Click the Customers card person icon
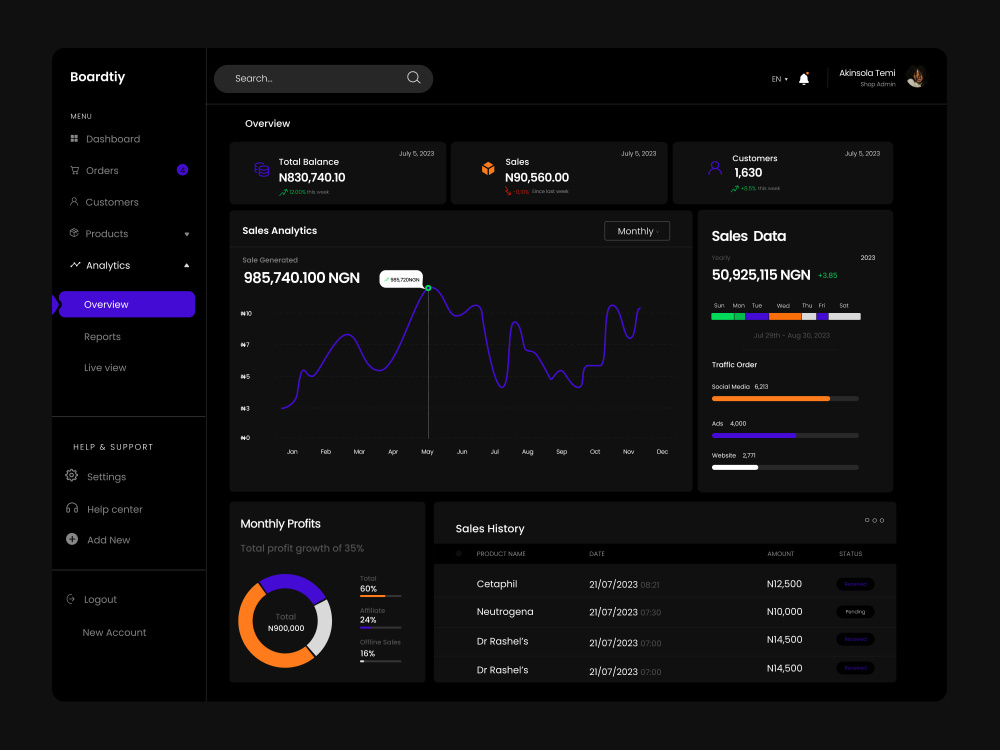The width and height of the screenshot is (1000, 750). coord(715,168)
